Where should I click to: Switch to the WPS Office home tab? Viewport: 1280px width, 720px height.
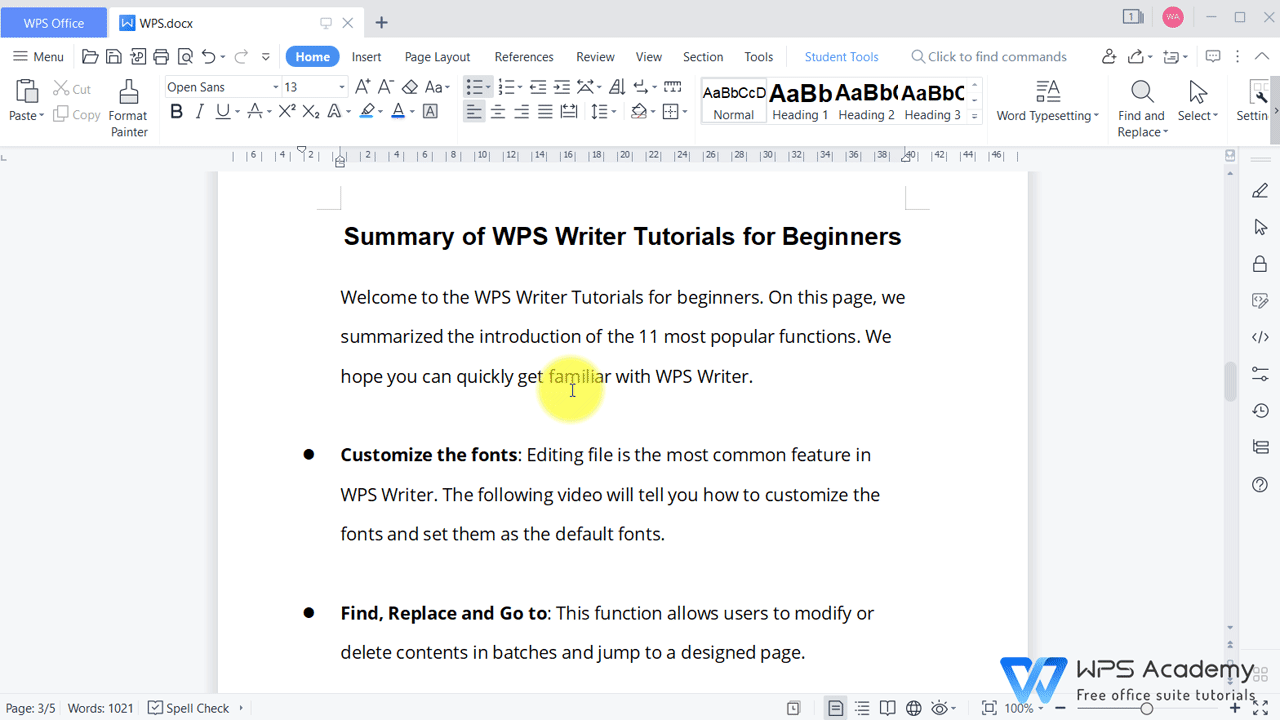(x=53, y=22)
